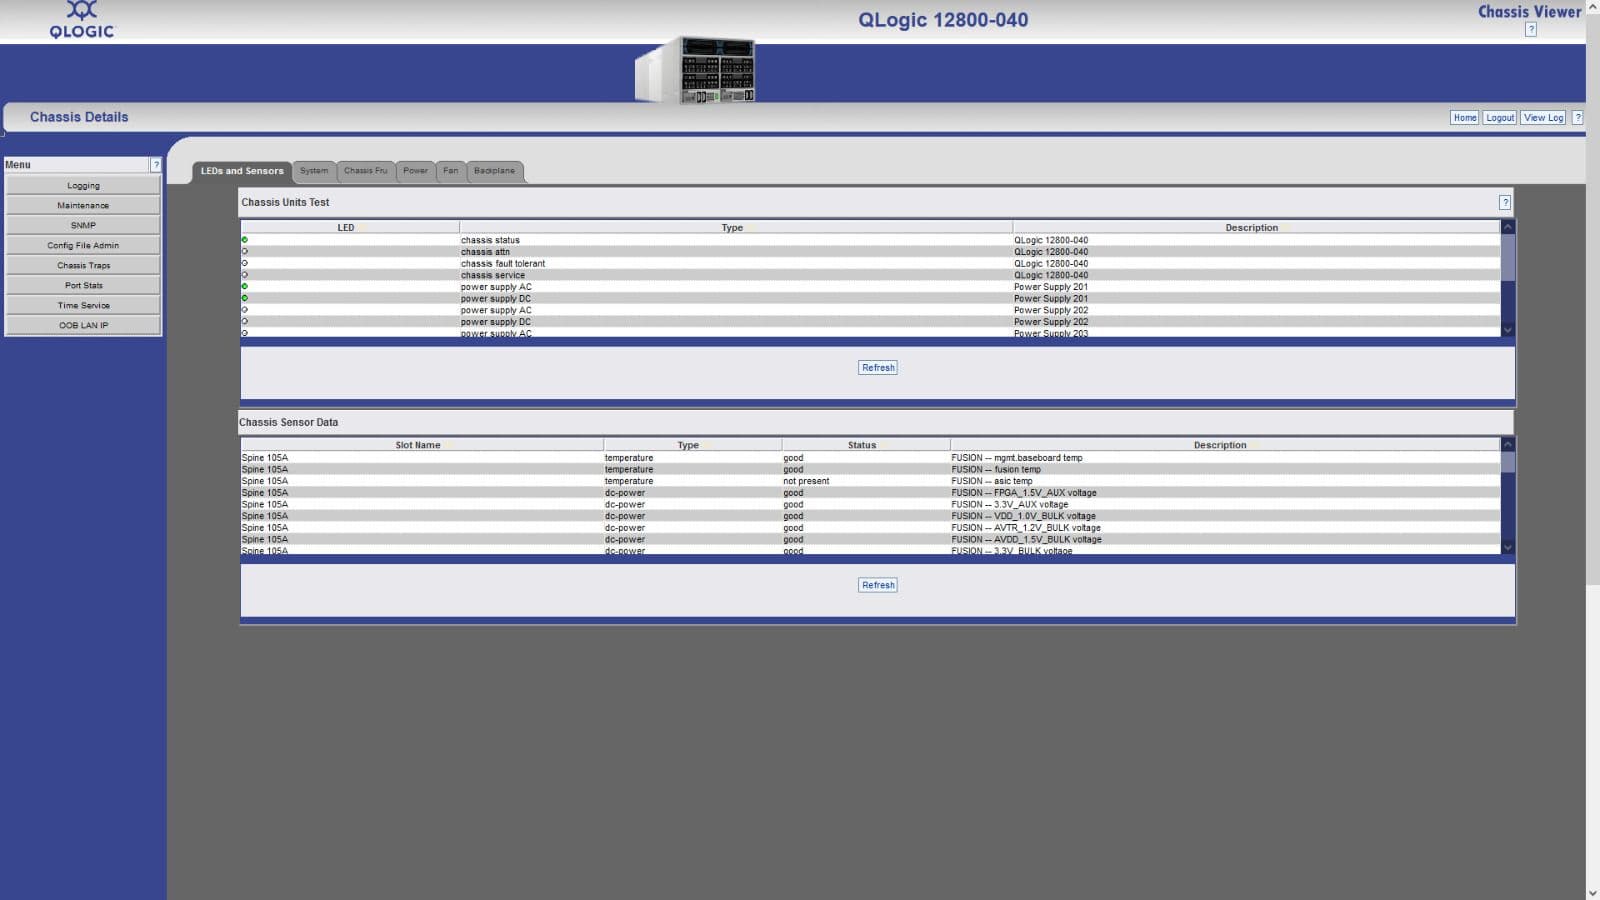Select the Fan tab
Viewport: 1600px width, 900px height.
(x=451, y=171)
